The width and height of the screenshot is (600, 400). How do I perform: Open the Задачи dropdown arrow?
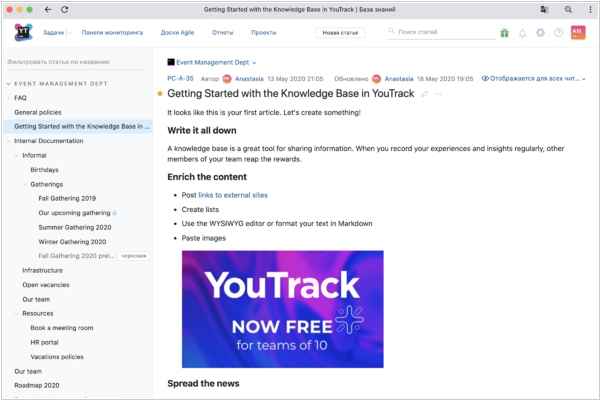[69, 33]
